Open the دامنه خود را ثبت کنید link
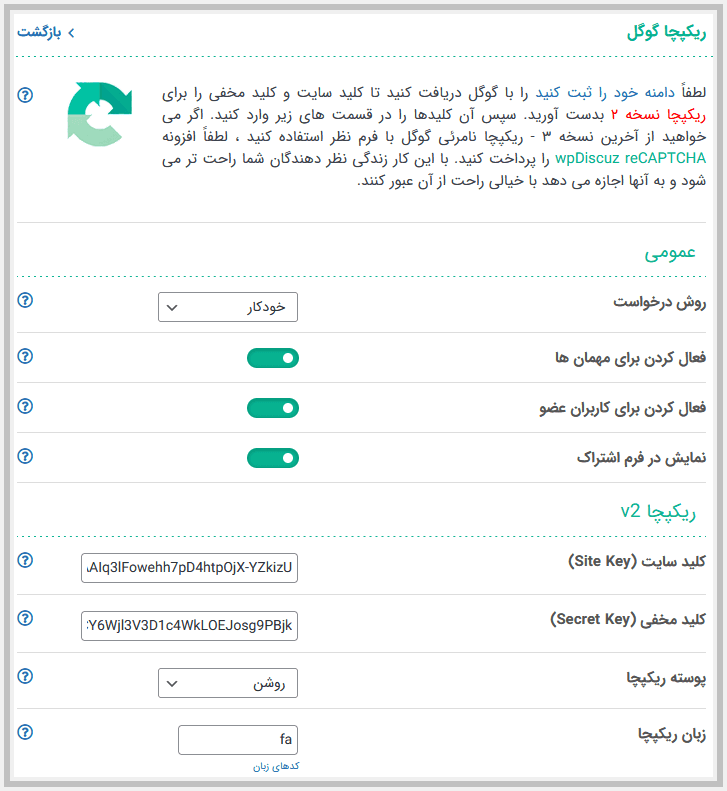This screenshot has width=727, height=791. [x=605, y=93]
